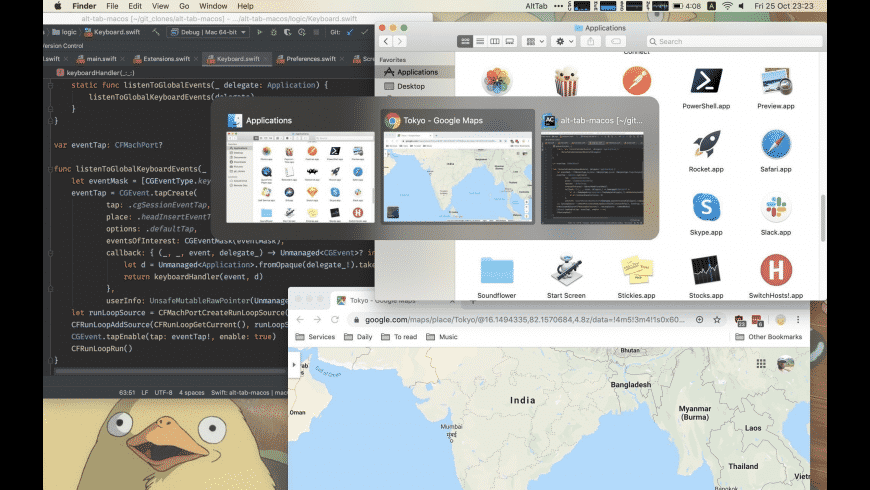The image size is (870, 490).
Task: Click Chrome address bar URL
Action: [x=524, y=320]
